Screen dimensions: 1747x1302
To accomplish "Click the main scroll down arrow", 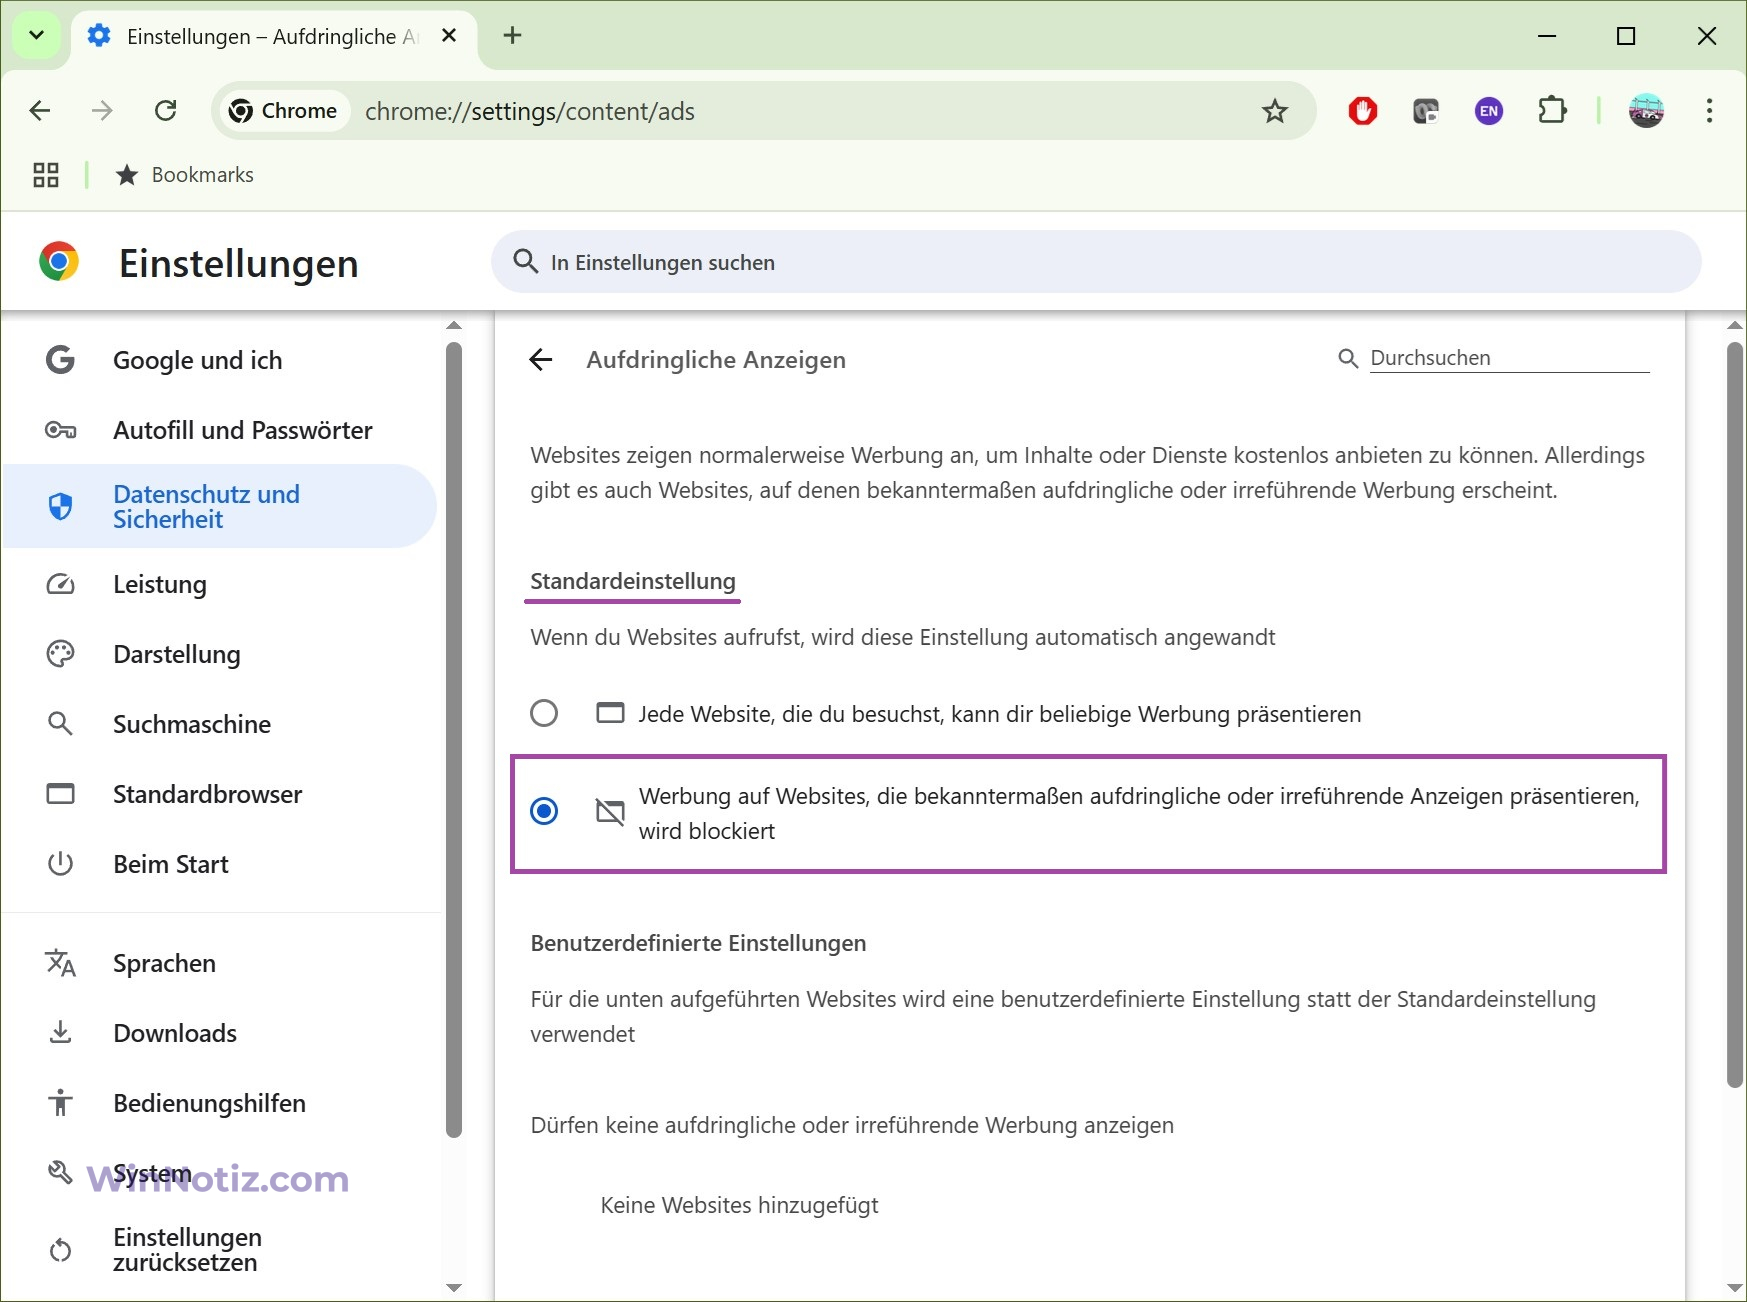I will [1735, 1288].
